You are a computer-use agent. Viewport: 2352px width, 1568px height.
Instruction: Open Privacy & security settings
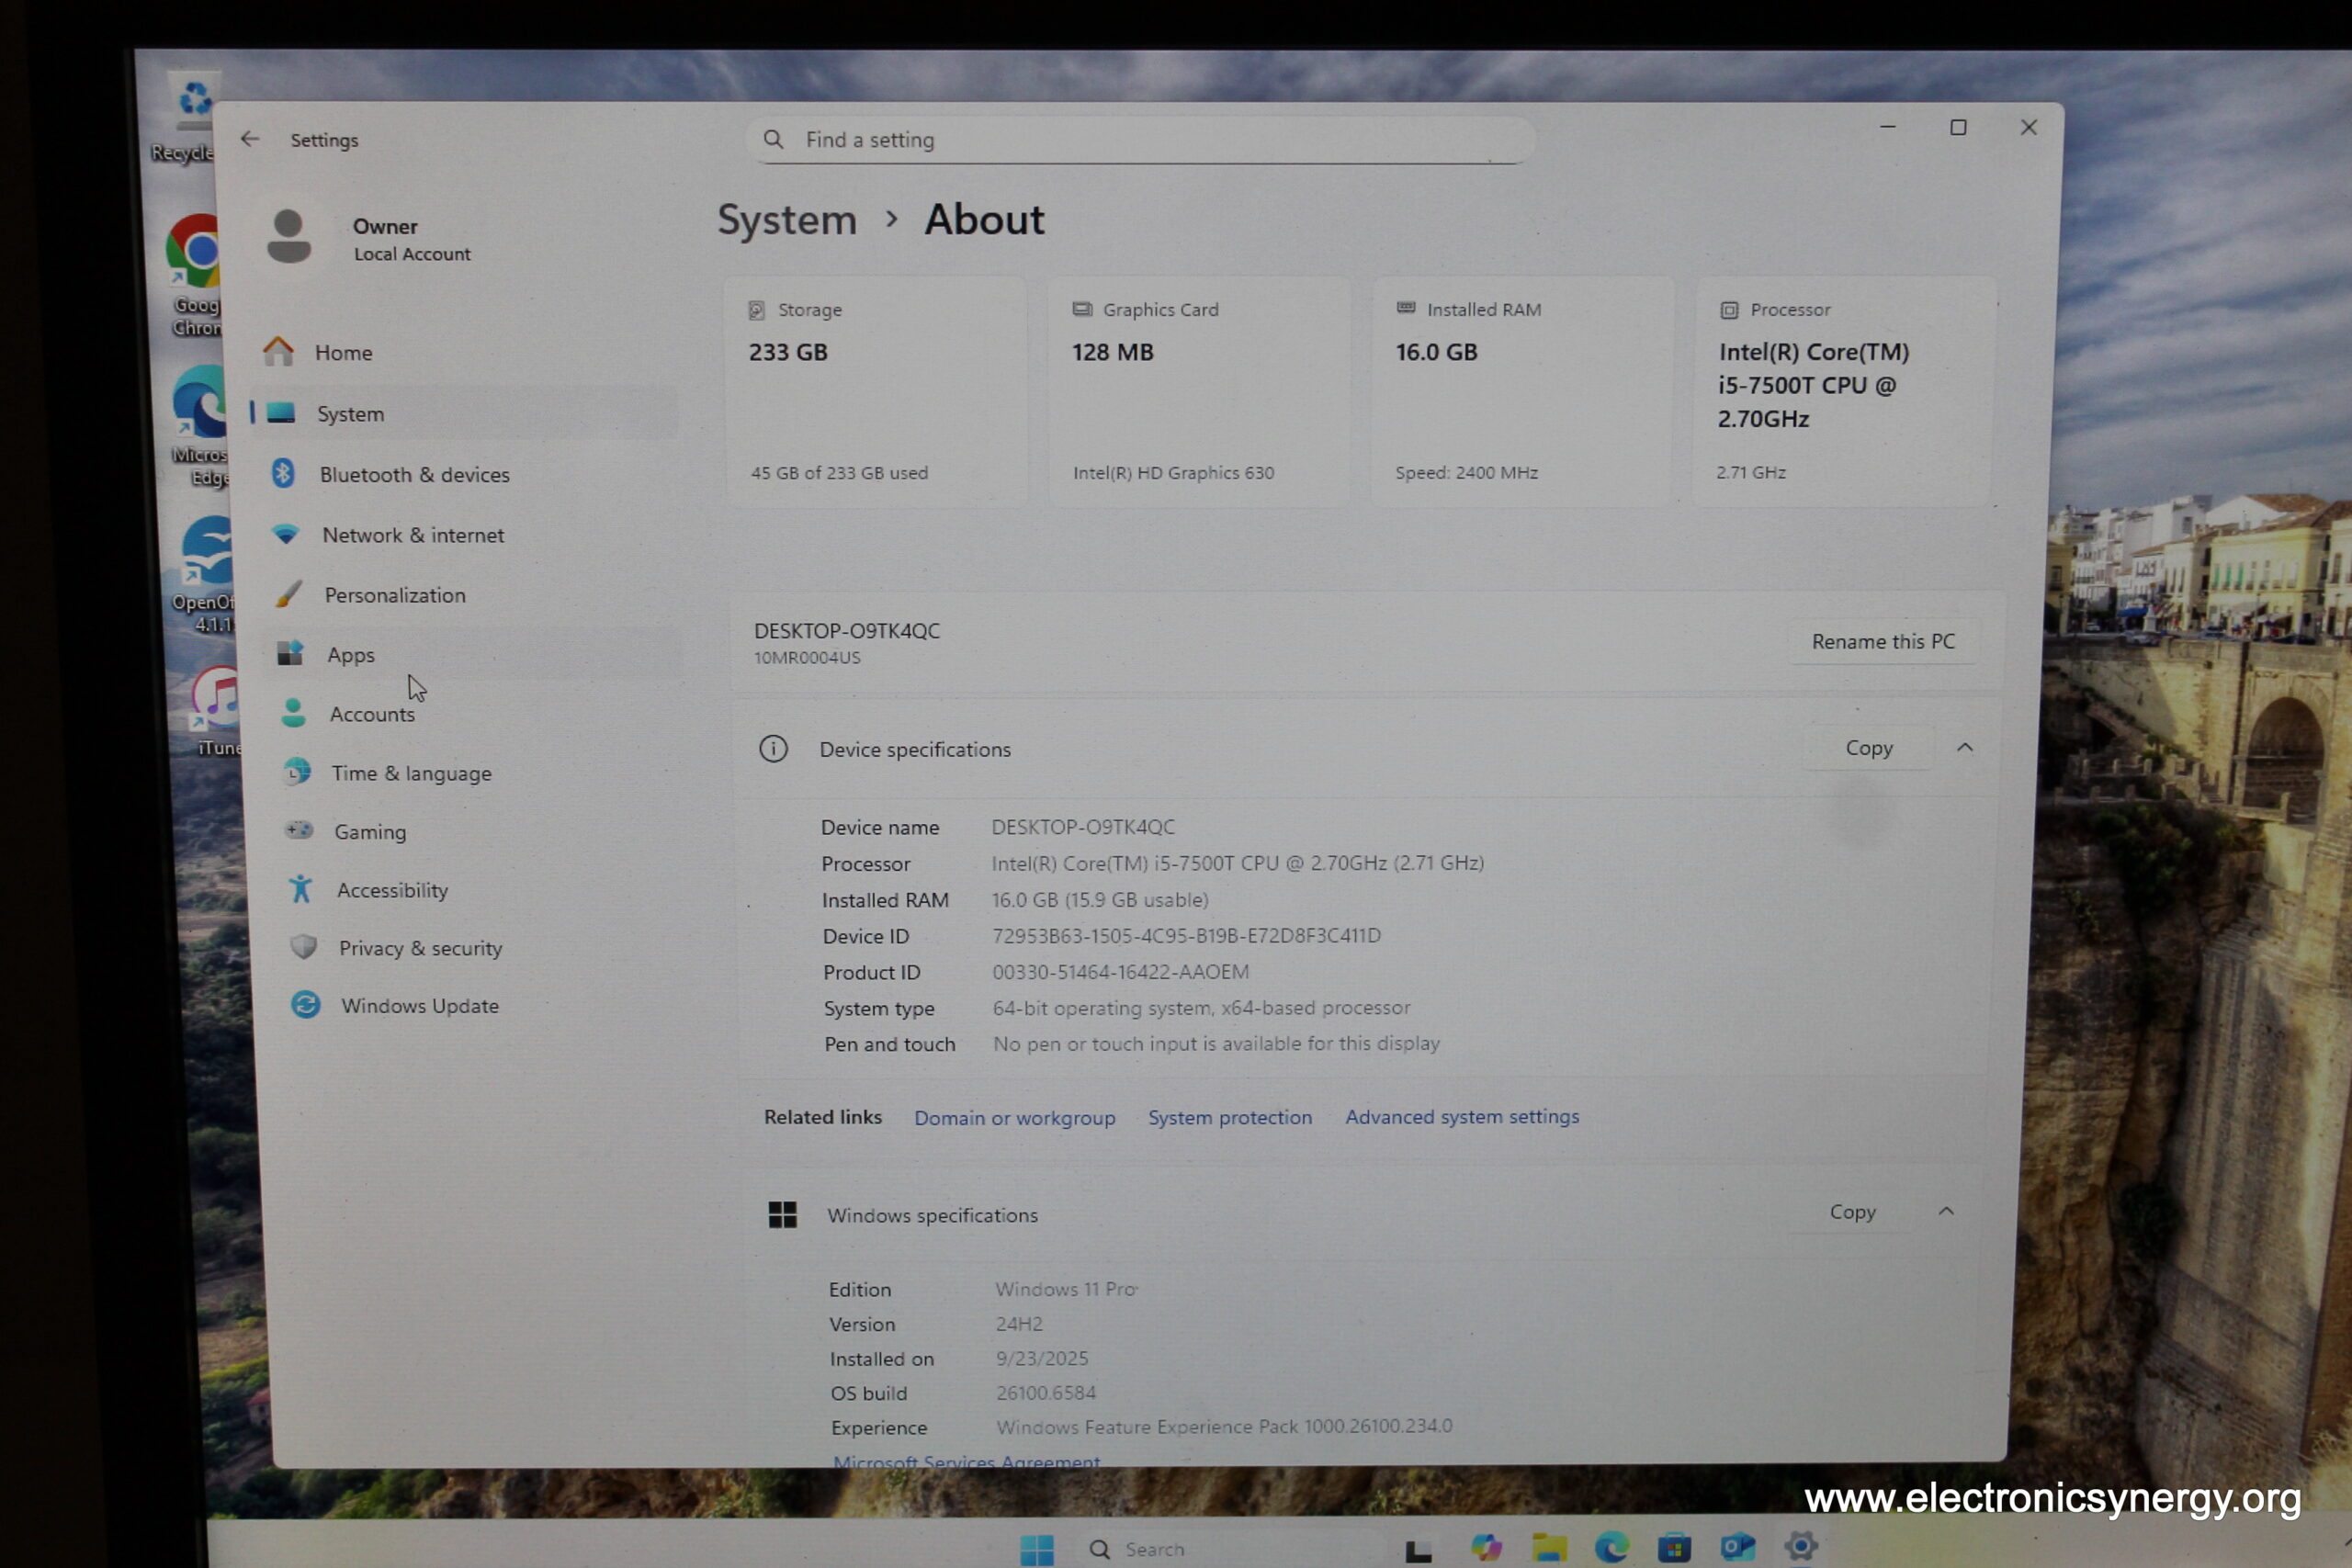(x=419, y=948)
